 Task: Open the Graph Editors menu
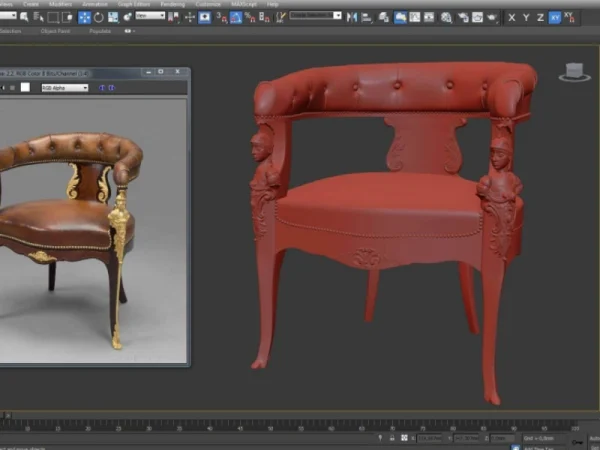(134, 4)
